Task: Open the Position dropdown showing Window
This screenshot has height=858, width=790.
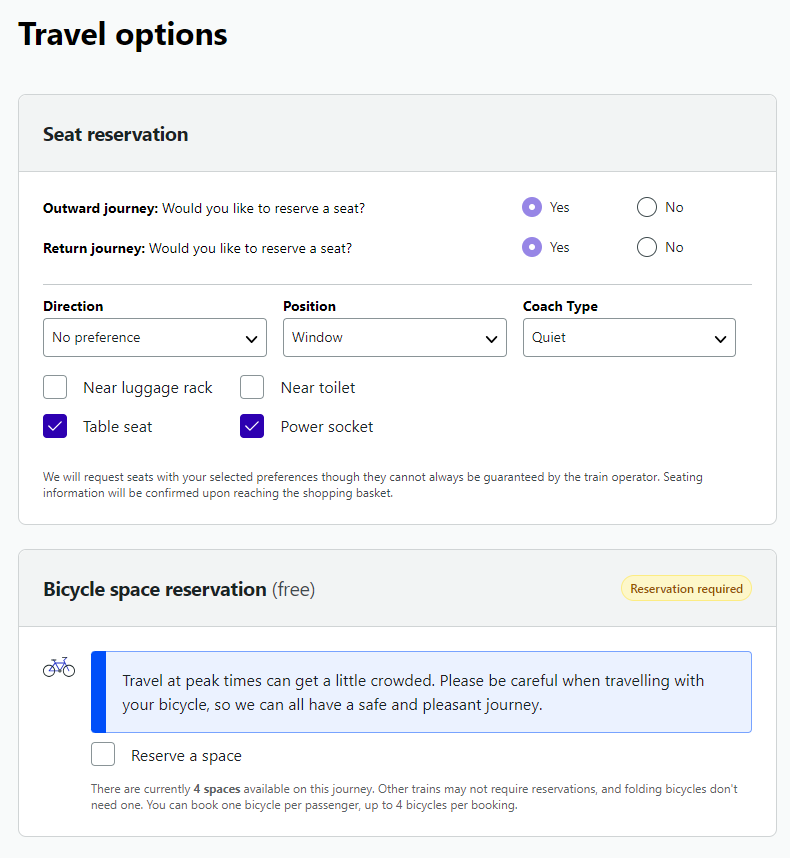Action: [x=394, y=338]
